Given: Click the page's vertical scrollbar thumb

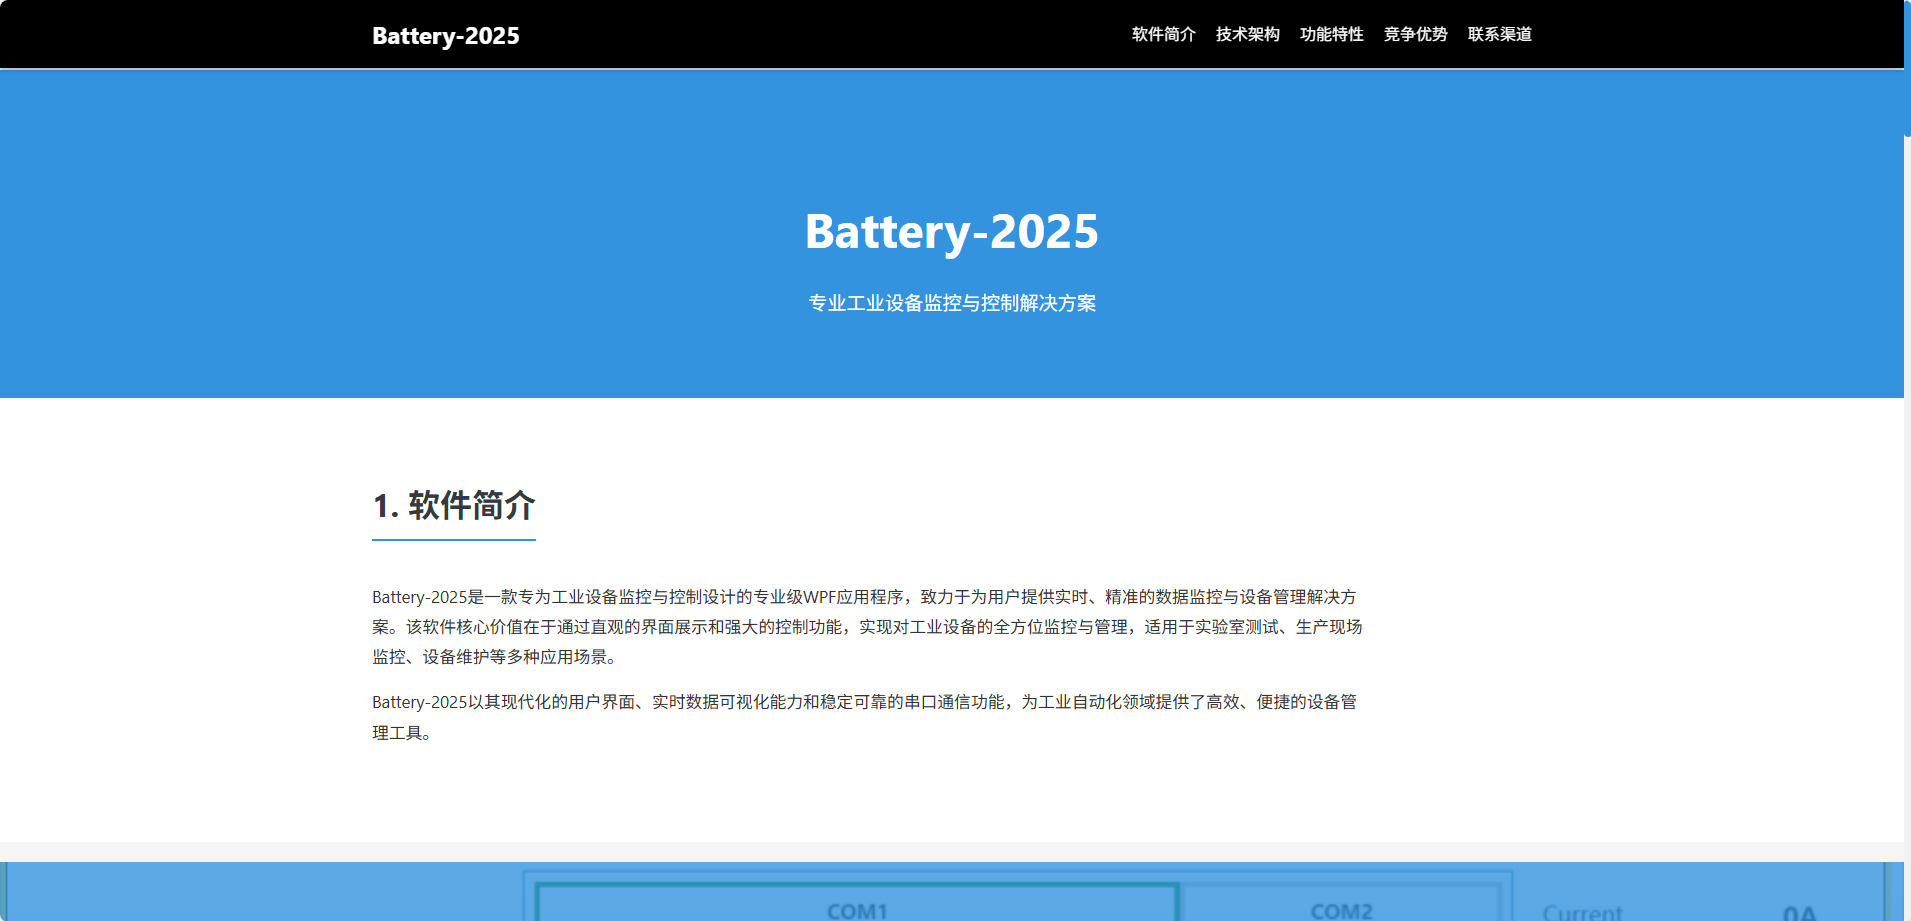Looking at the screenshot, I should [1907, 68].
